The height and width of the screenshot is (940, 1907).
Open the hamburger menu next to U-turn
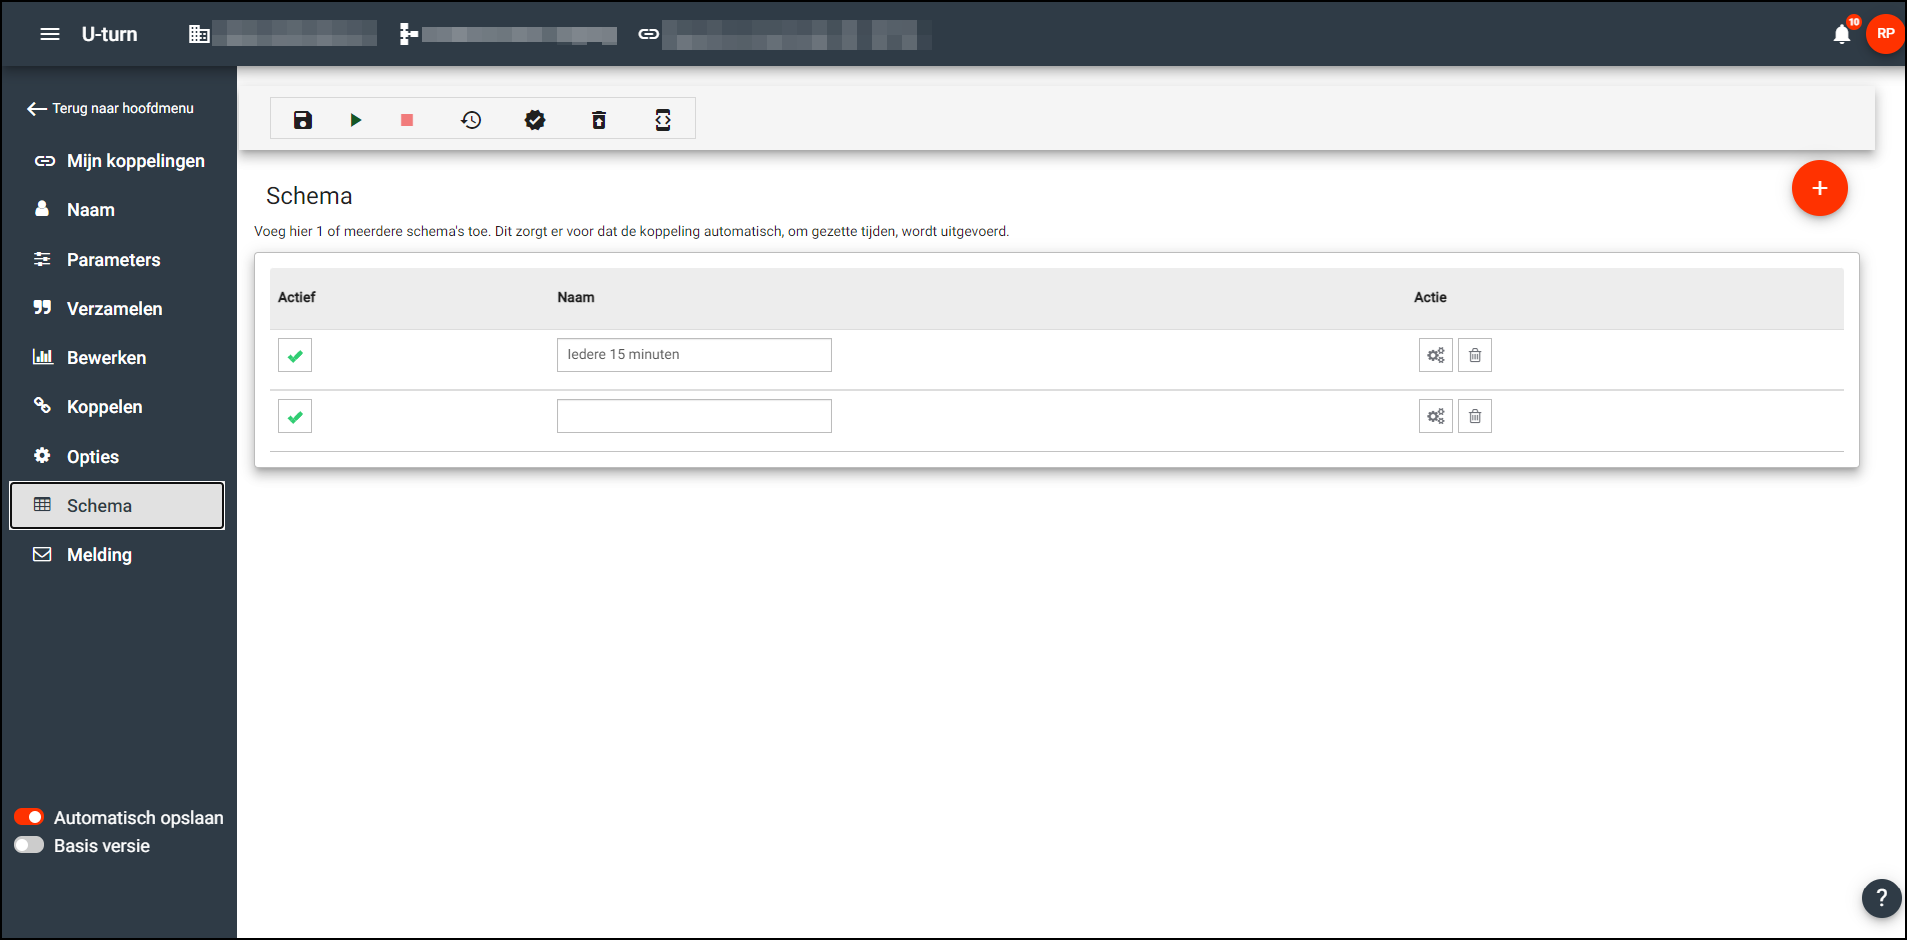coord(50,34)
